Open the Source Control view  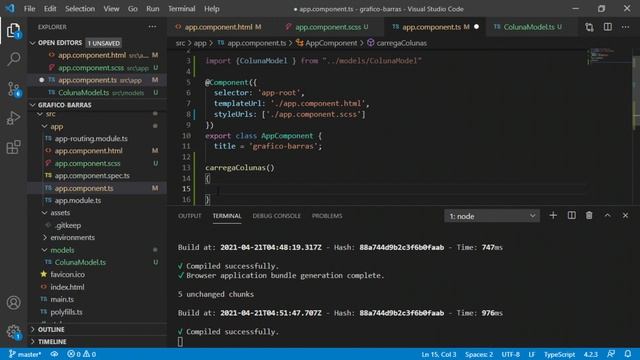(x=13, y=89)
